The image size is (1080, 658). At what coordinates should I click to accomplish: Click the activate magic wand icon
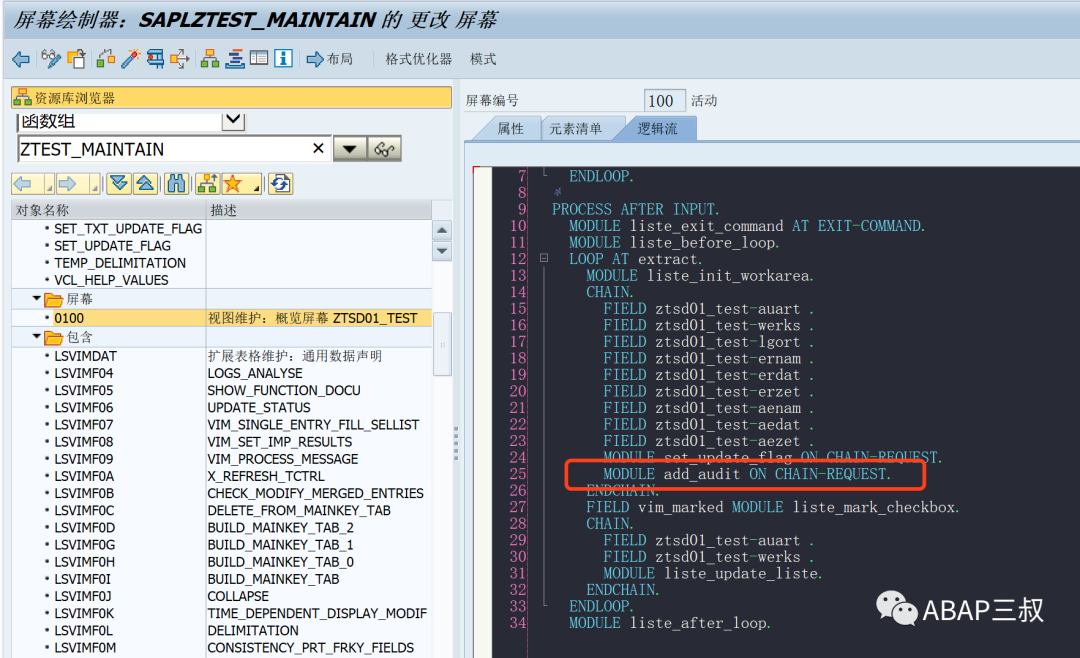(x=130, y=59)
